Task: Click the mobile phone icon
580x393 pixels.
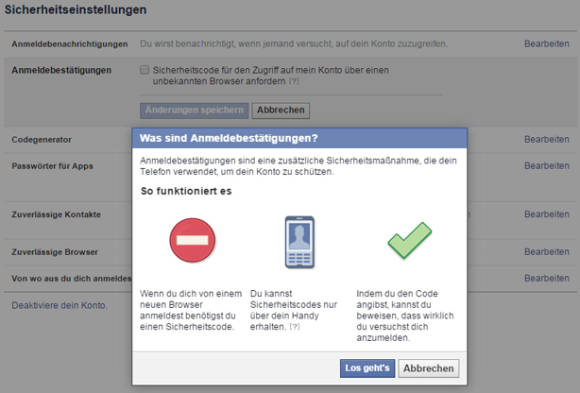Action: (x=300, y=242)
